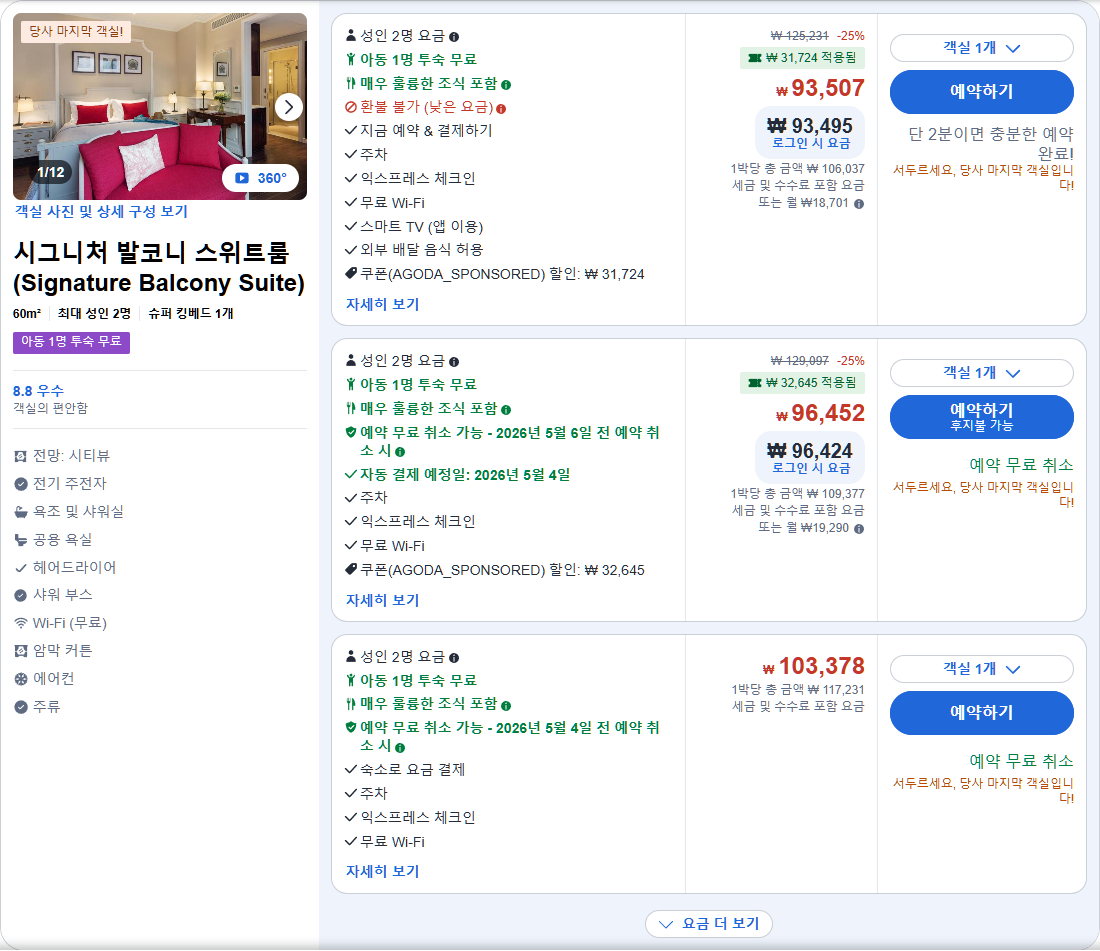This screenshot has width=1100, height=951.
Task: Click info icon beside 조식 포함 in ₩93,507 offer
Action: [506, 85]
